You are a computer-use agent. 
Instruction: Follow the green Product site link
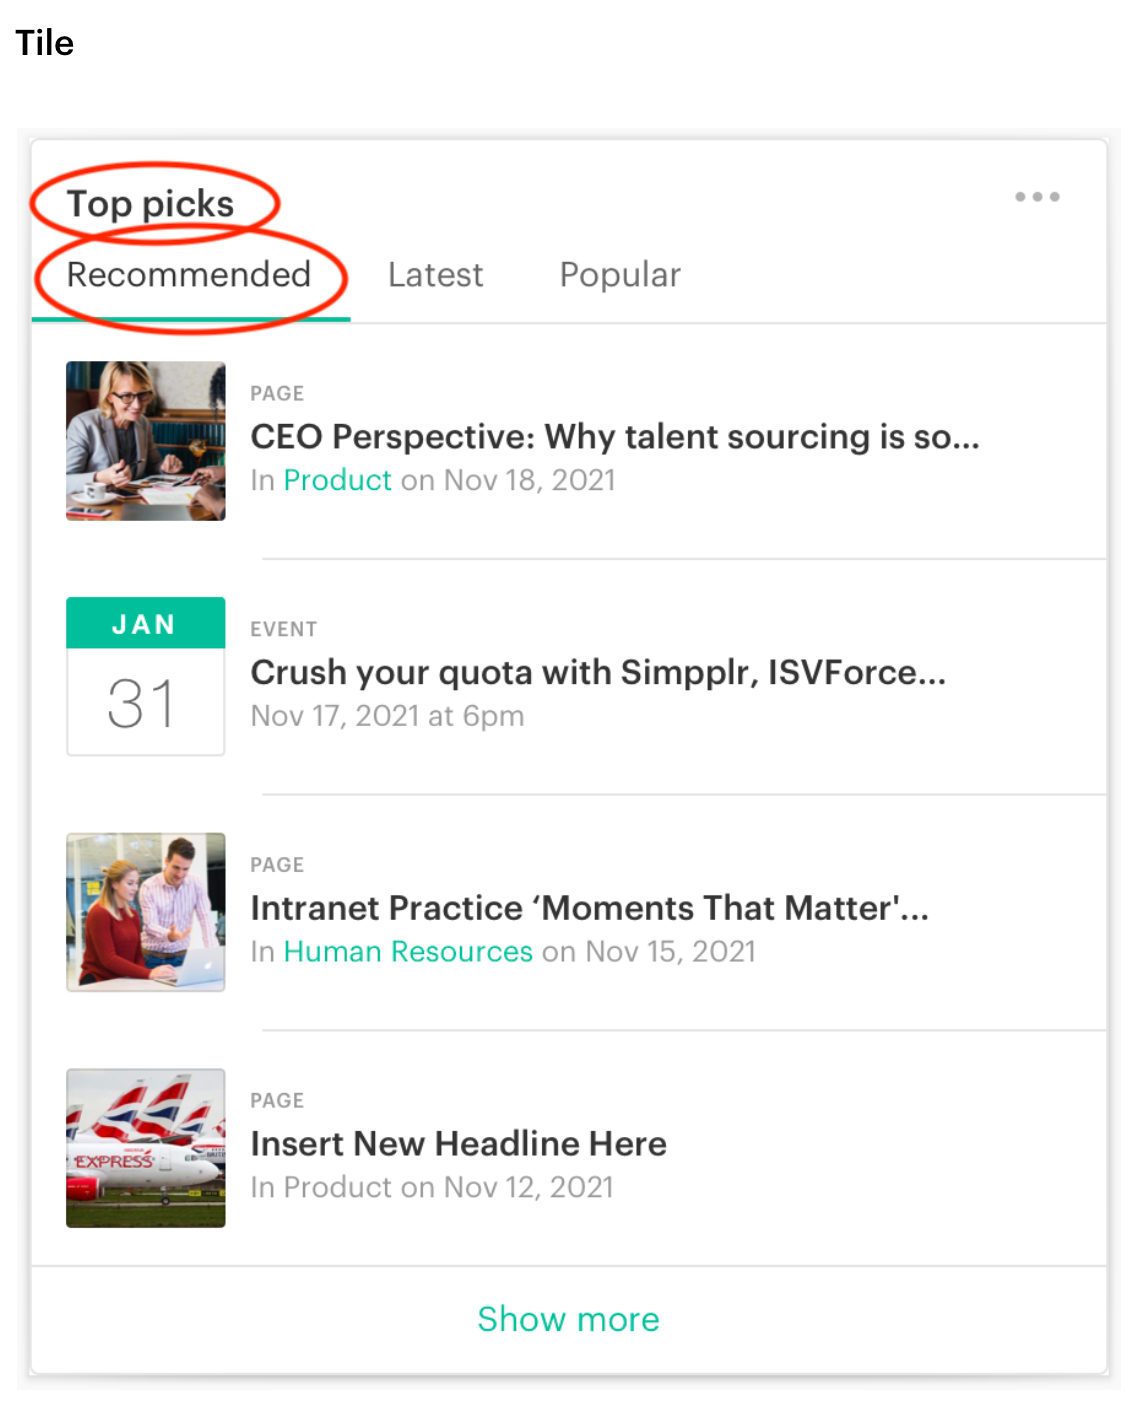[x=338, y=480]
